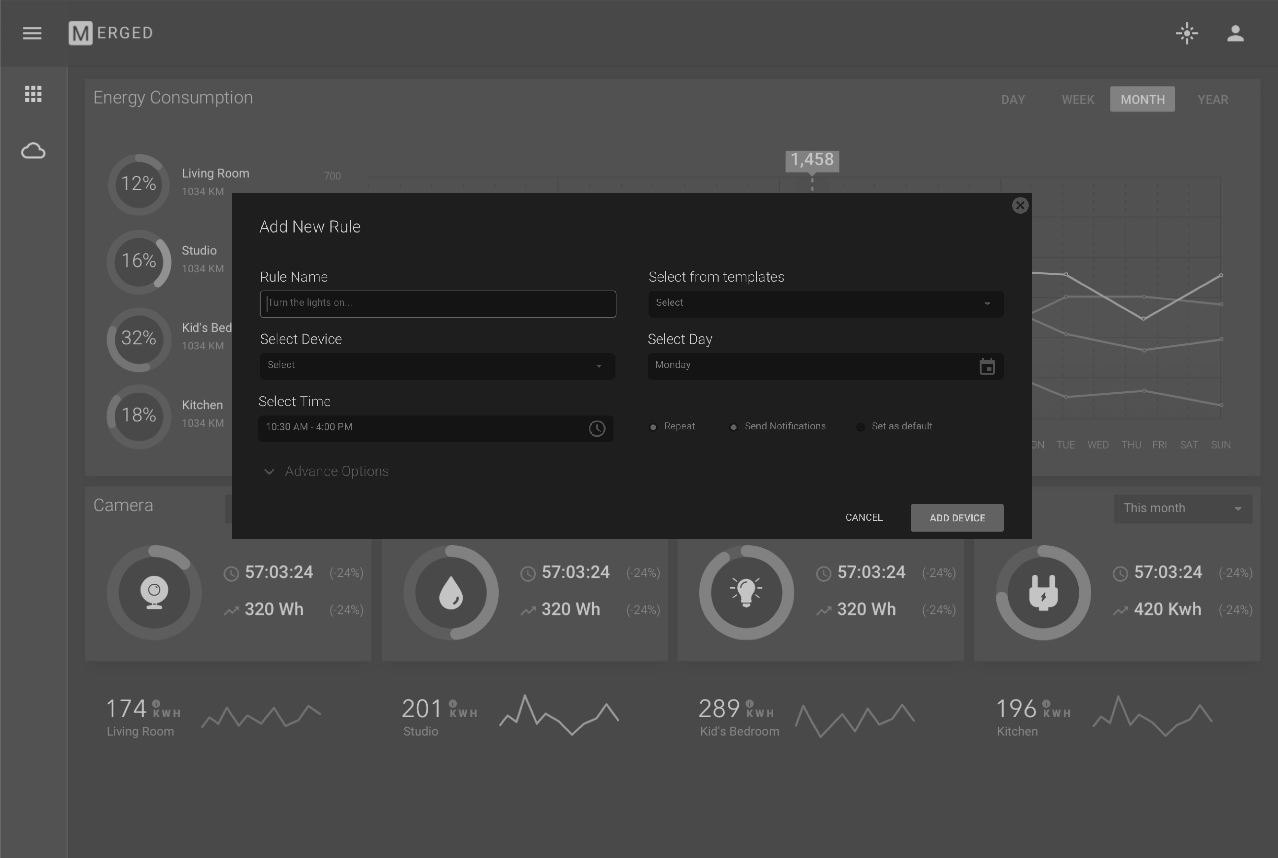This screenshot has height=858, width=1278.
Task: Click the Rule Name input field
Action: [x=437, y=304]
